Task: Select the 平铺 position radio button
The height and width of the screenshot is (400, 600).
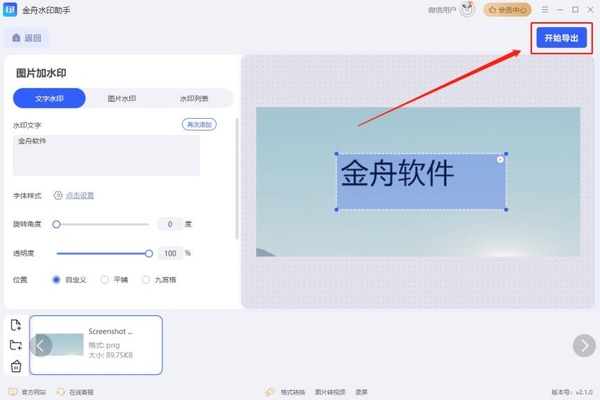Action: tap(104, 280)
